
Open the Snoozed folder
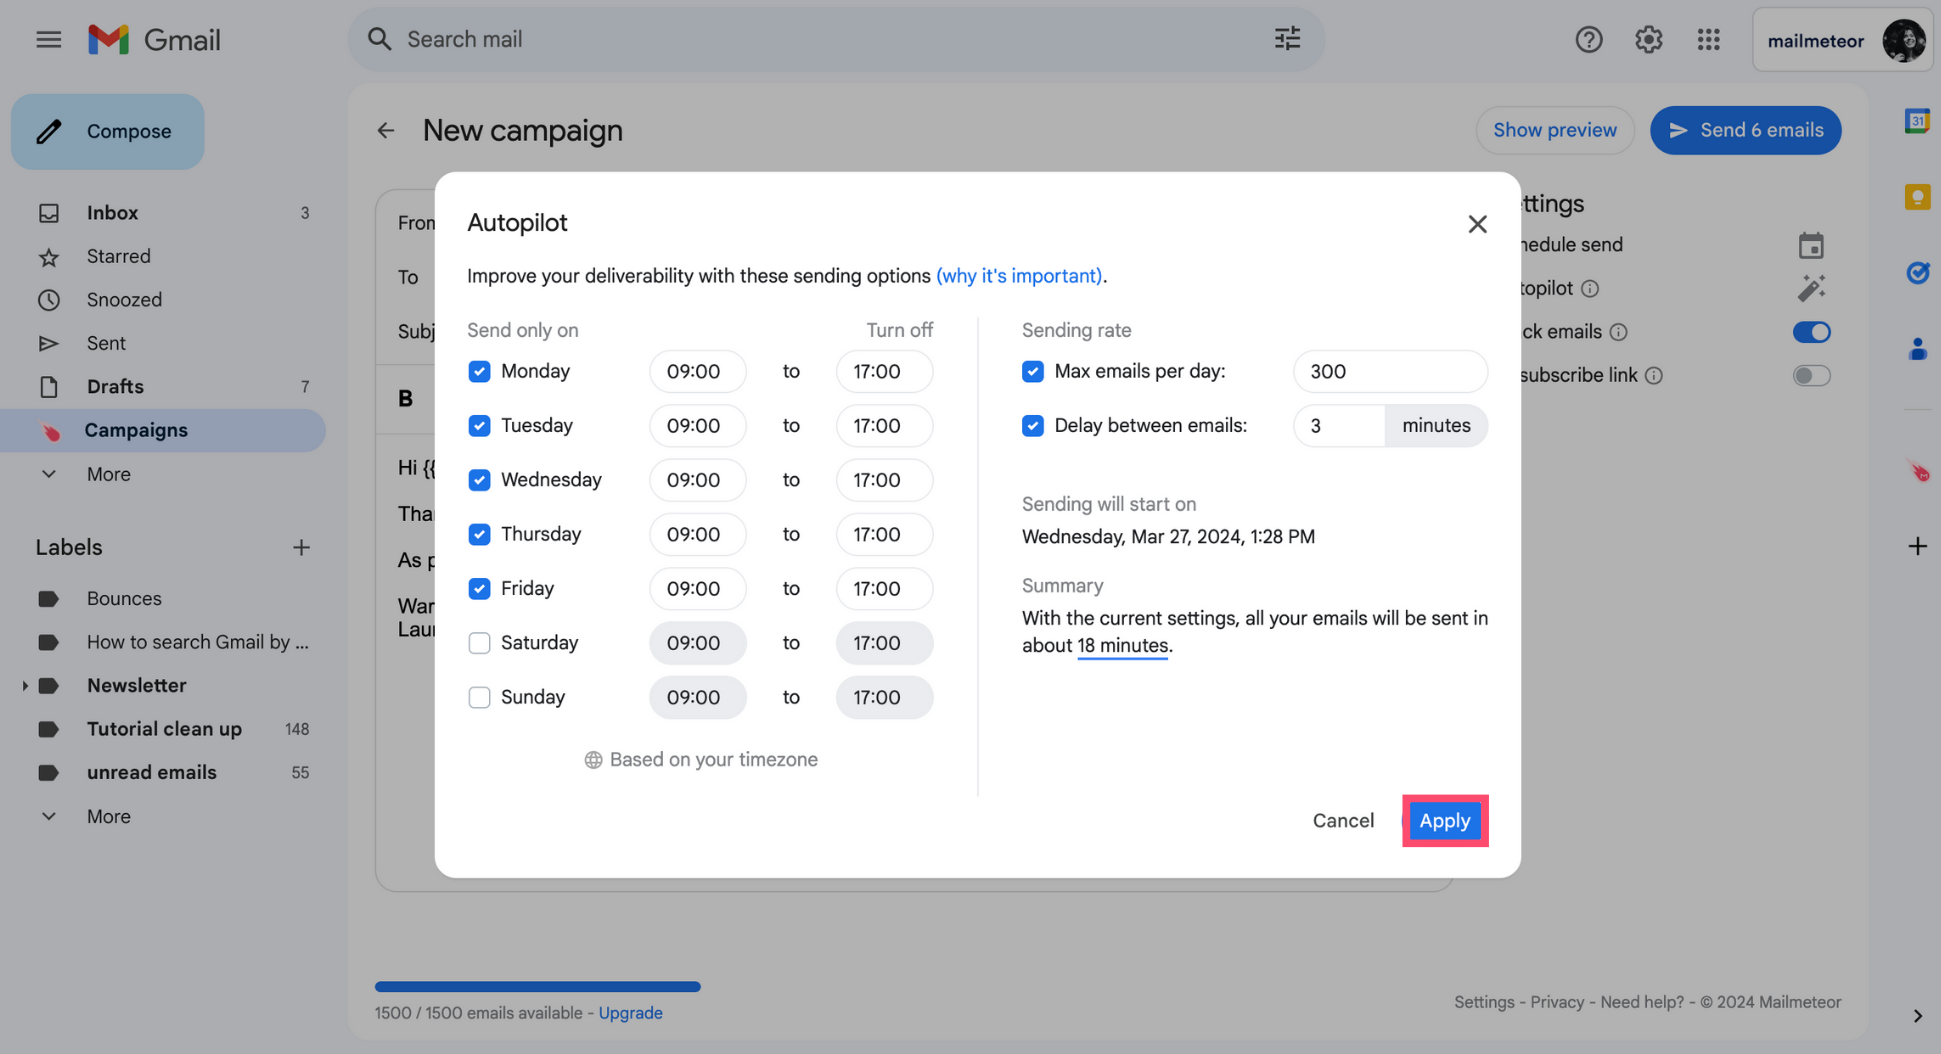(x=163, y=300)
